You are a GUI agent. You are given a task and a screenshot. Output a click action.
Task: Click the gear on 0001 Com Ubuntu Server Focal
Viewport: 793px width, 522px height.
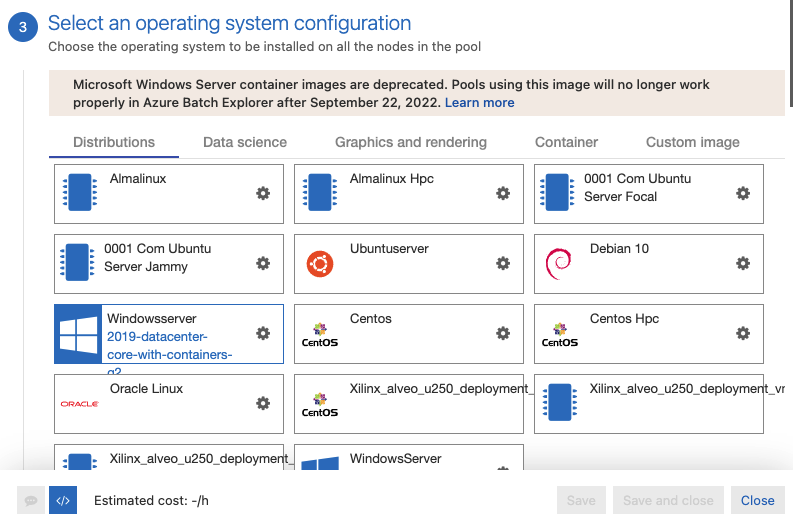pos(742,193)
